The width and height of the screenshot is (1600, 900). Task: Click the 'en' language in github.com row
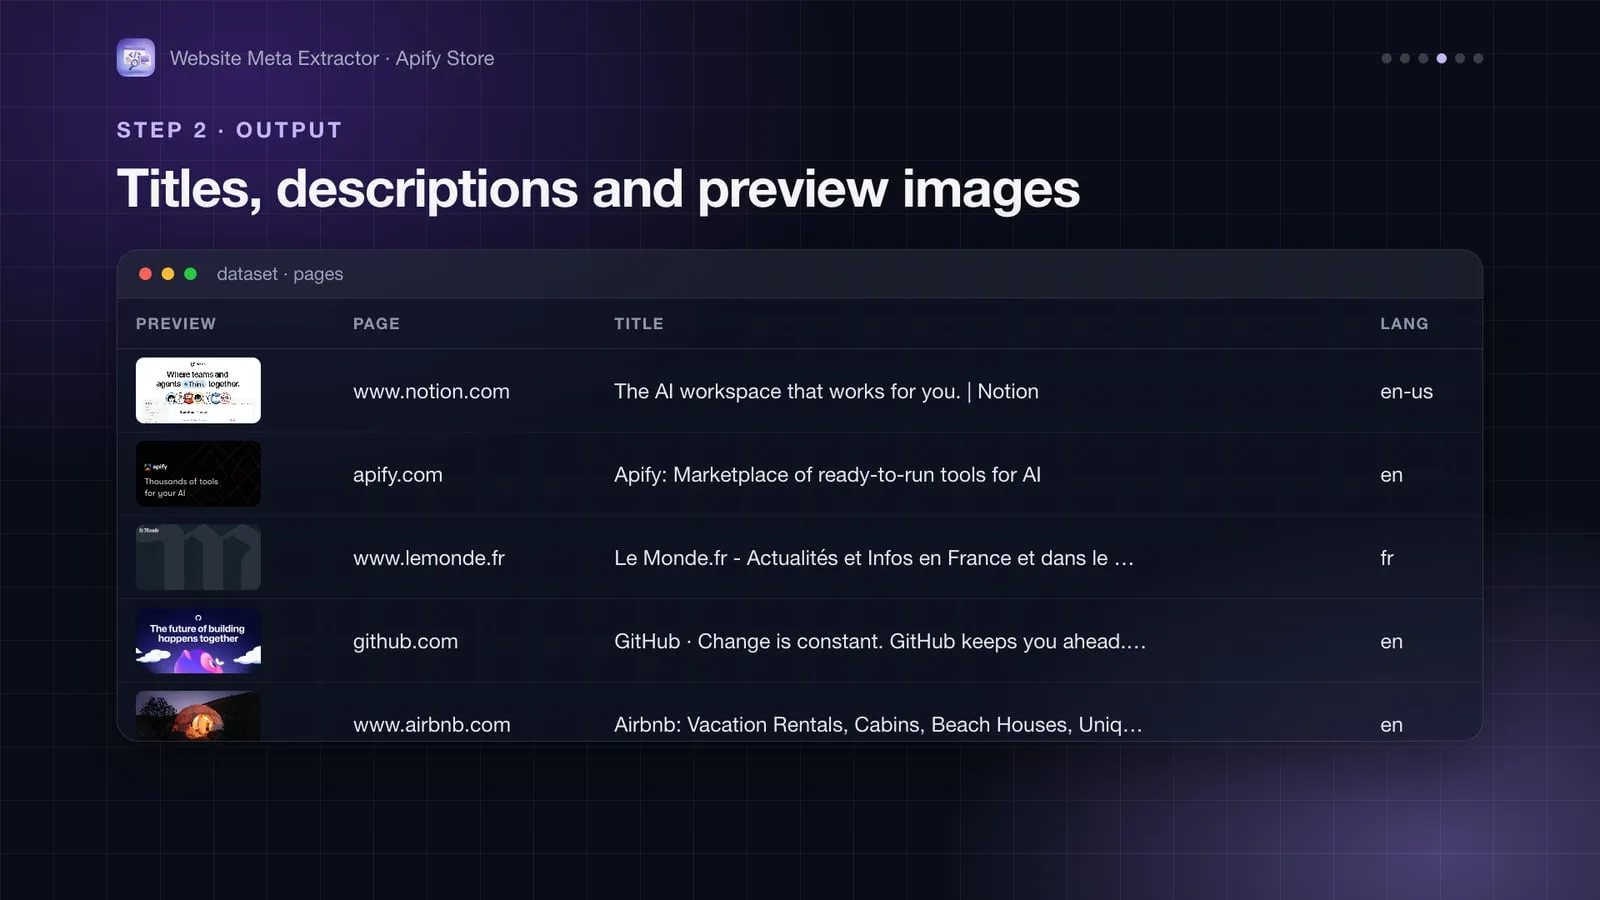(1391, 642)
